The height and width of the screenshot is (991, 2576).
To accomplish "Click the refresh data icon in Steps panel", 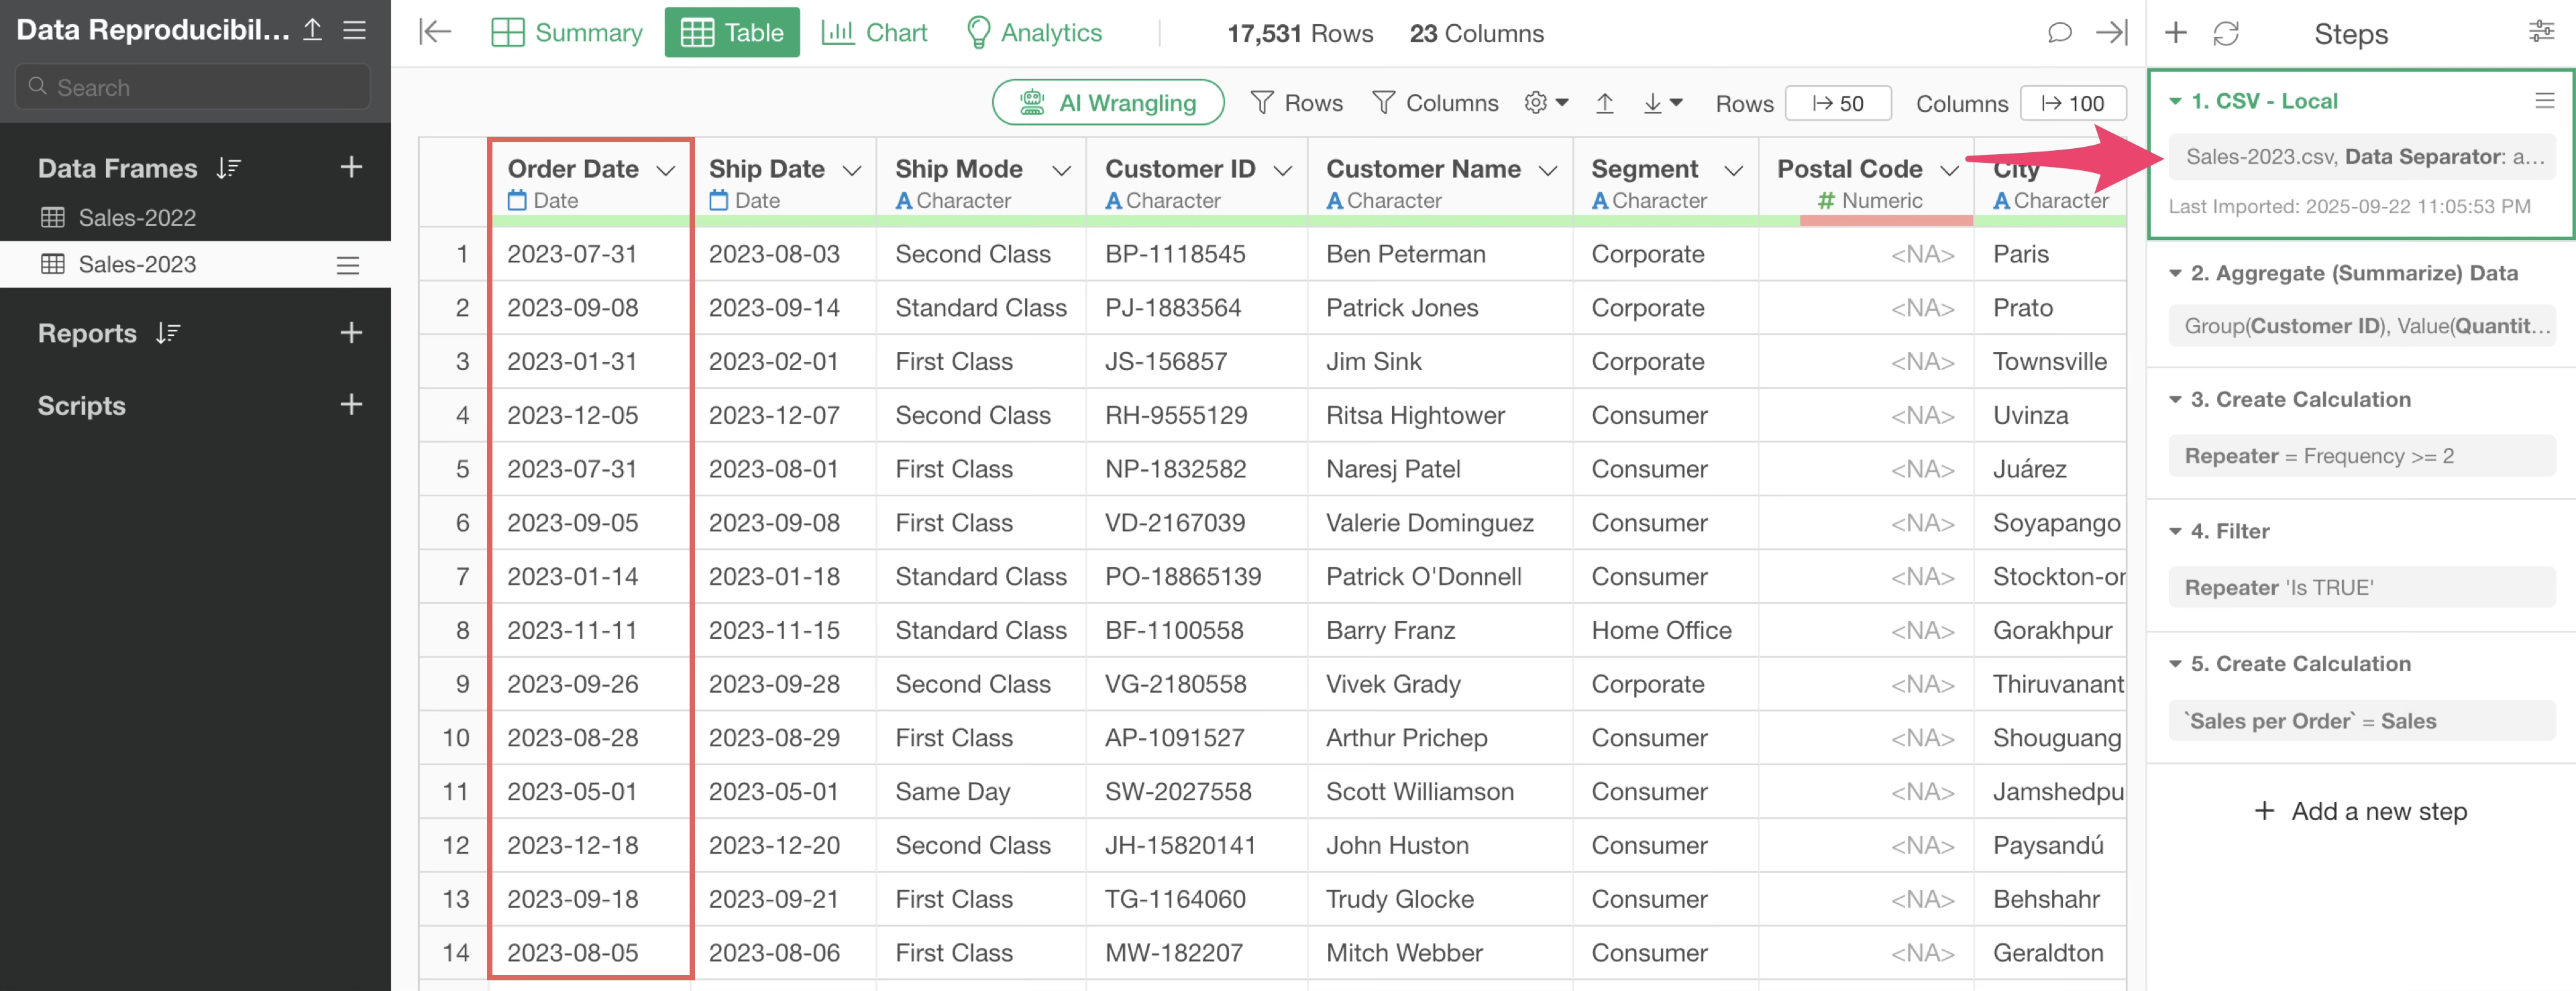I will [2225, 34].
